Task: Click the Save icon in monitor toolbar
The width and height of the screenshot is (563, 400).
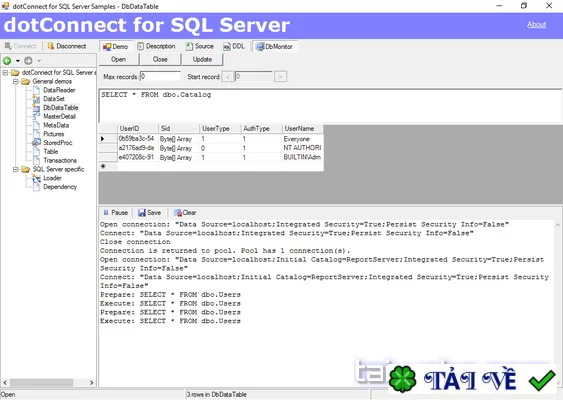Action: (x=142, y=213)
